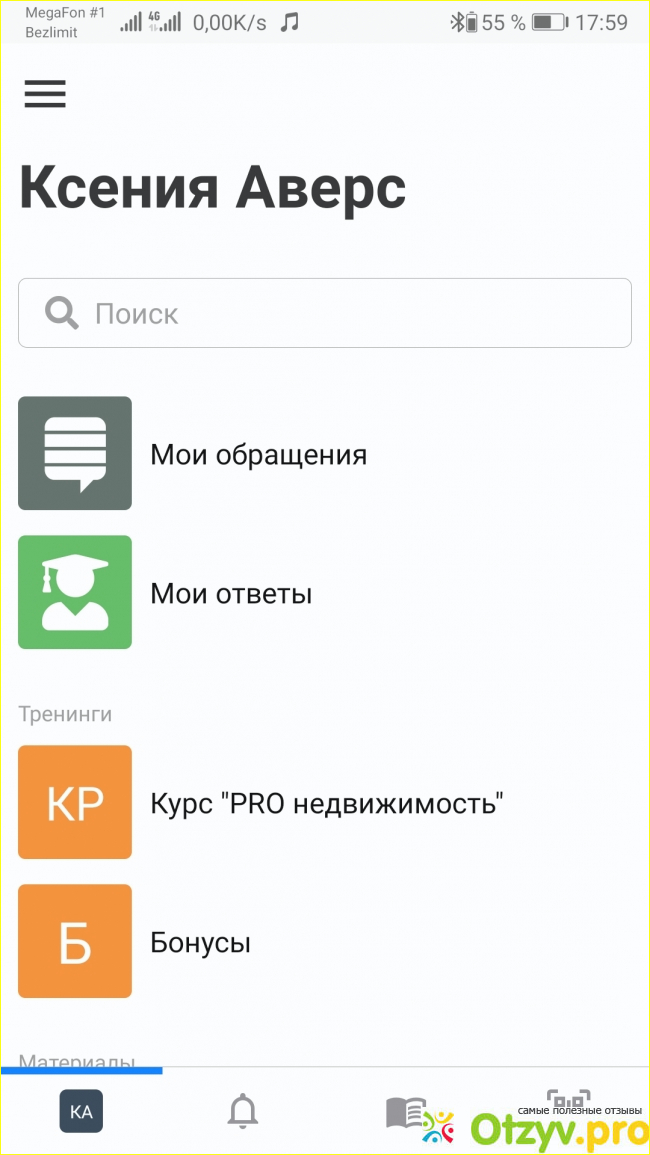The width and height of the screenshot is (650, 1155).
Task: Open notifications via the bell icon
Action: 242,1111
